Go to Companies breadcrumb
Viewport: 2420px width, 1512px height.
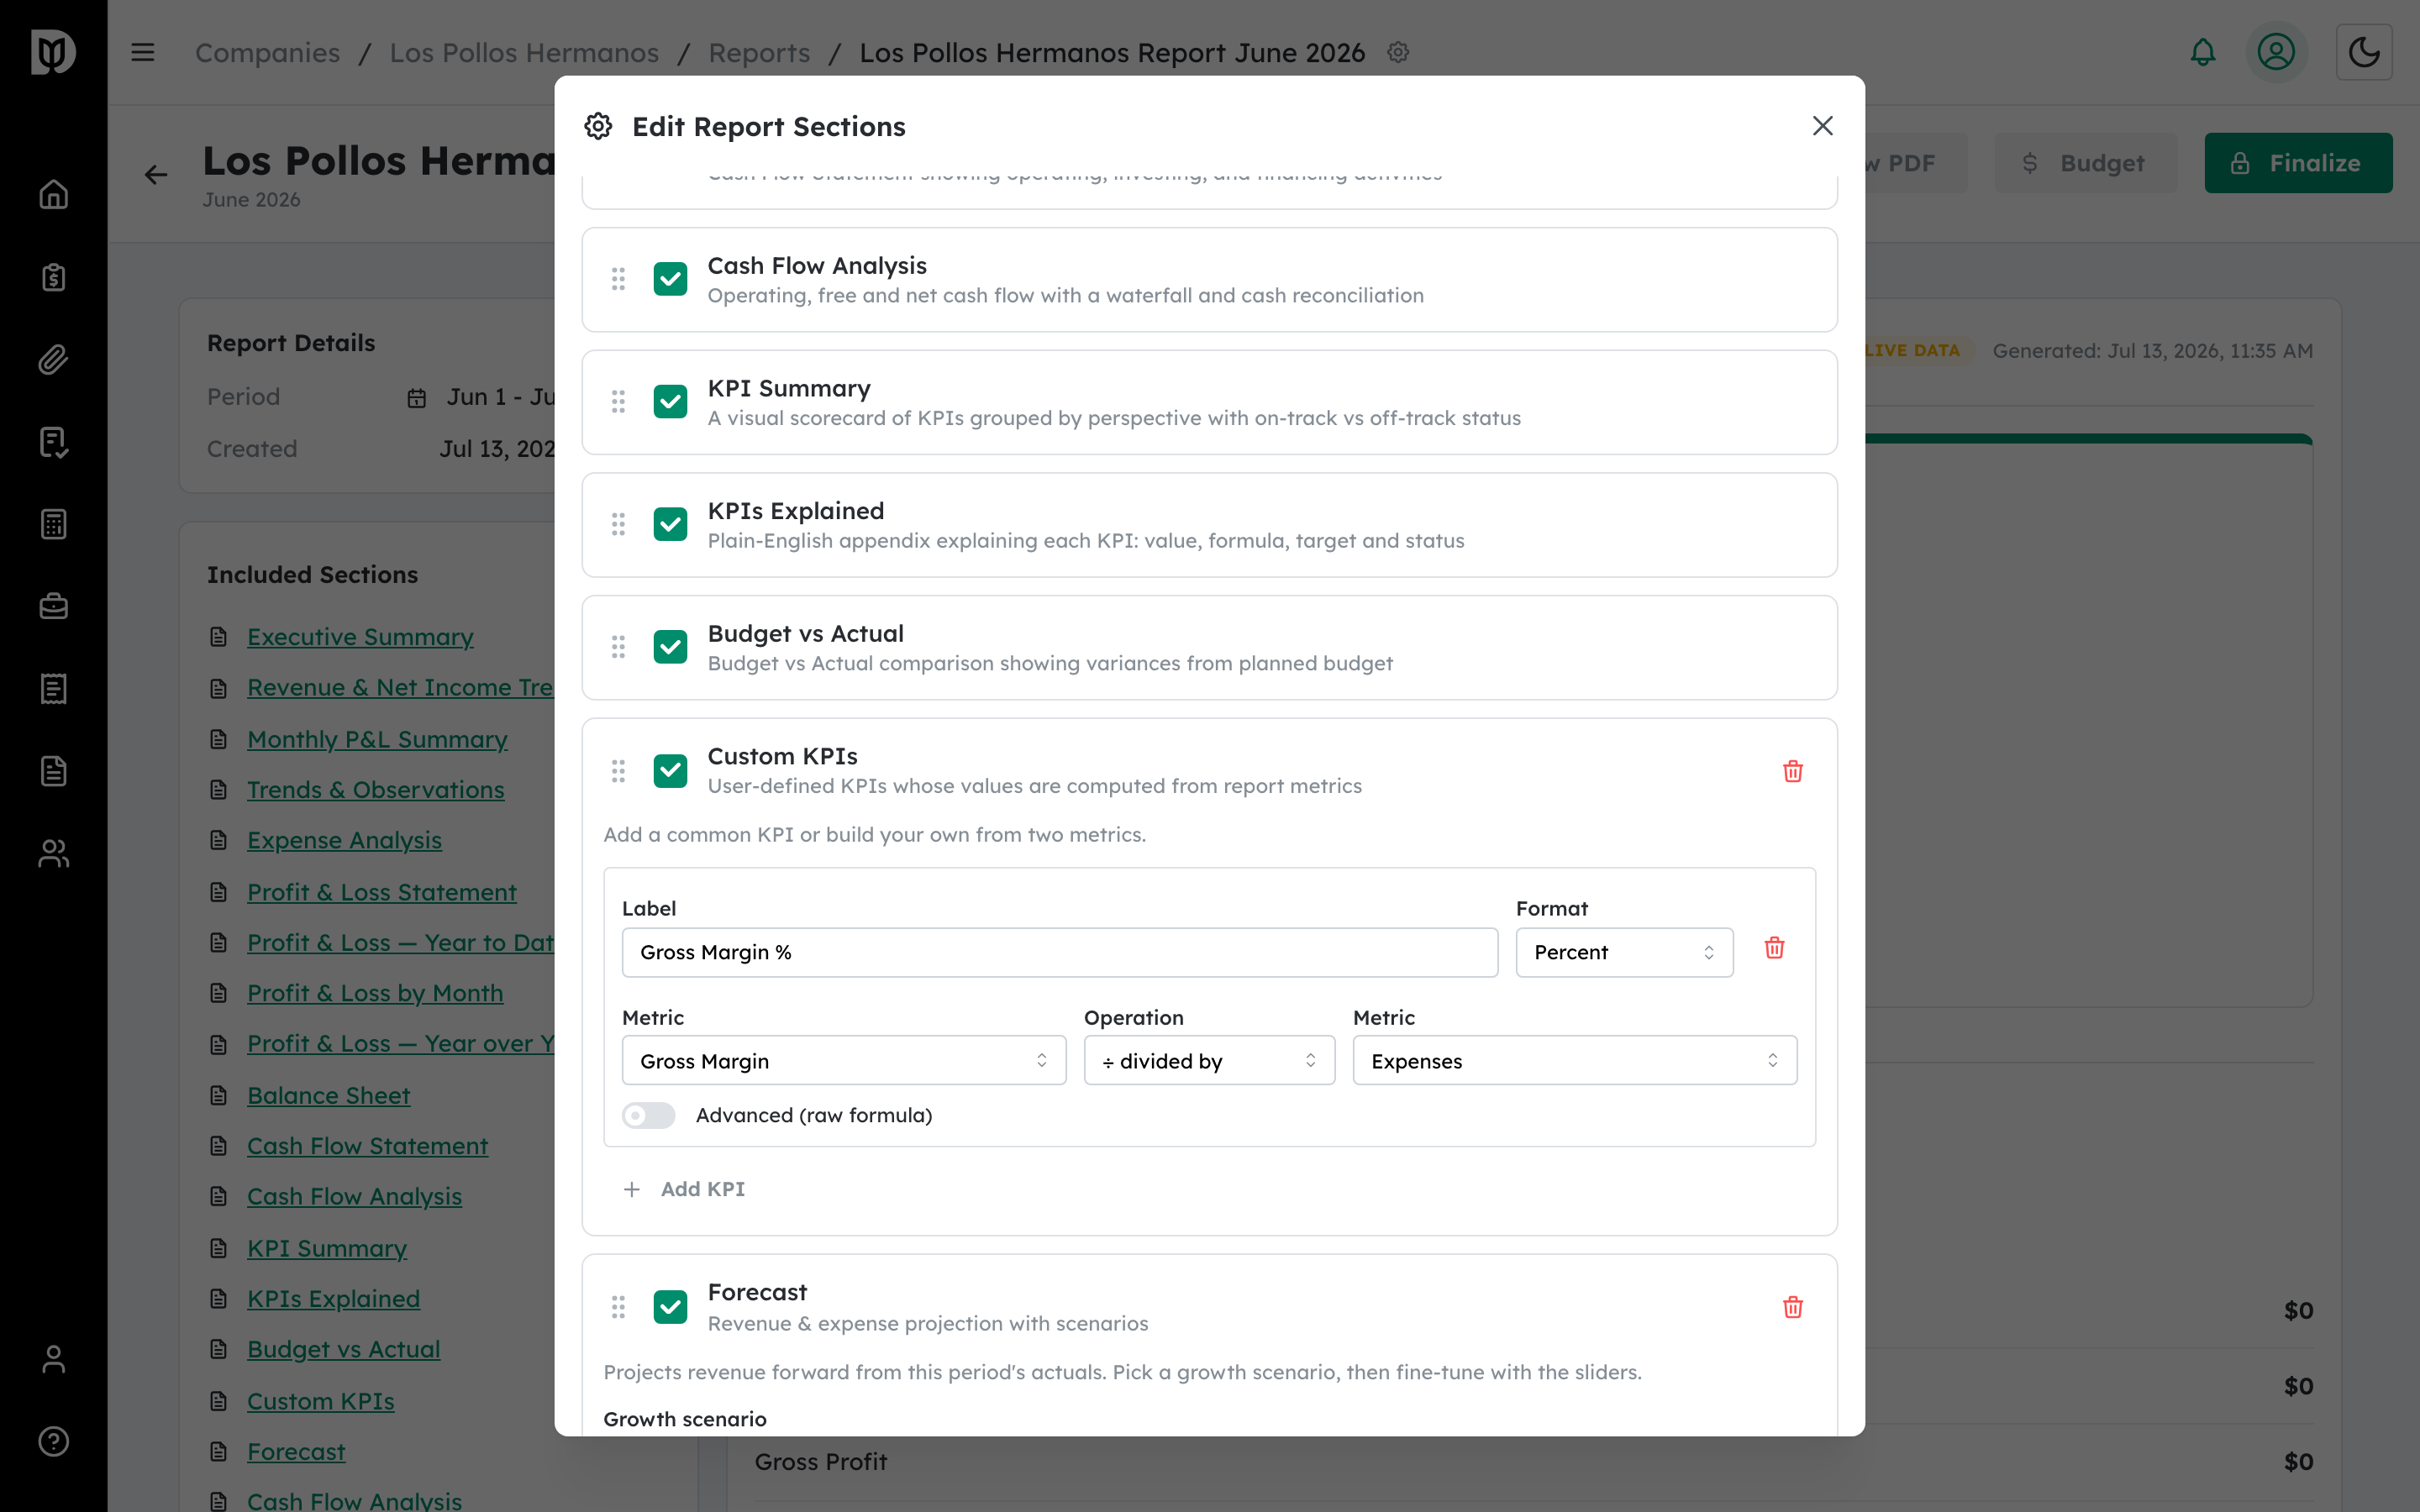(267, 52)
